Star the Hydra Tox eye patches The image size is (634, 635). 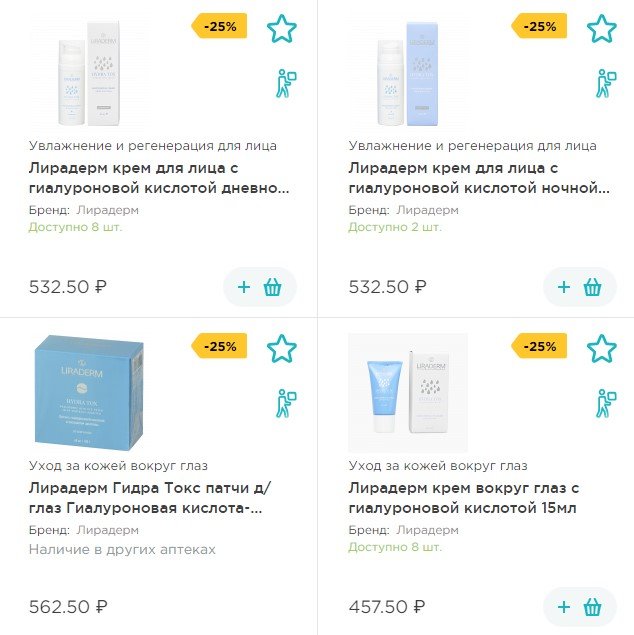282,349
